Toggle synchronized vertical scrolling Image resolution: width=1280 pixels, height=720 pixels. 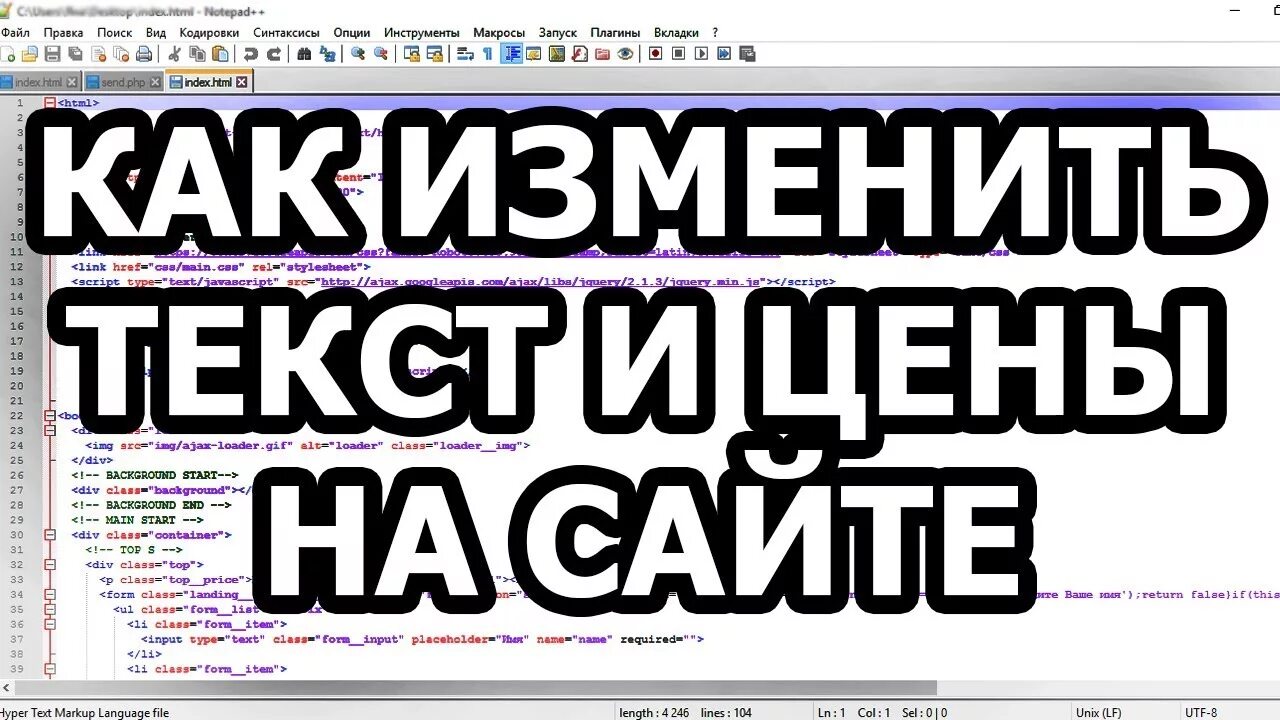(411, 54)
